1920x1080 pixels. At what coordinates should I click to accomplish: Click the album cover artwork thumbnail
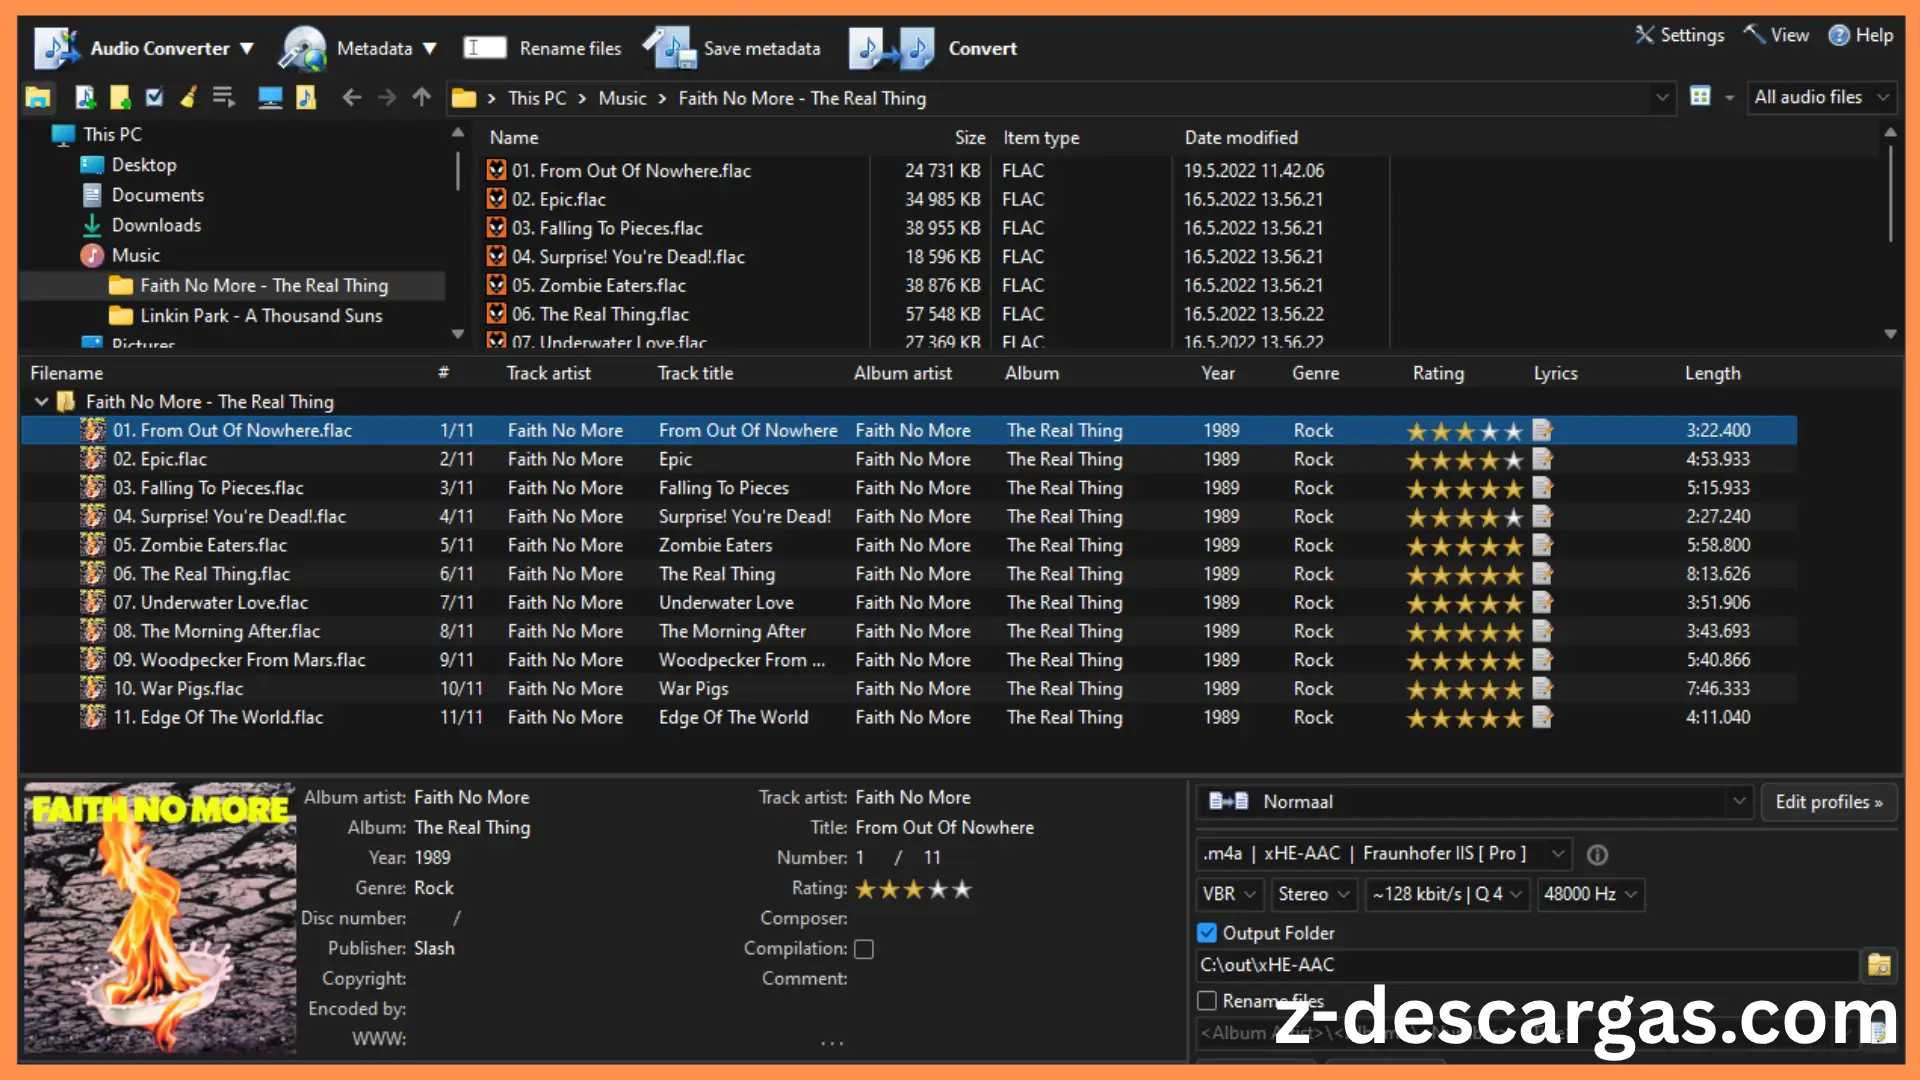[160, 918]
